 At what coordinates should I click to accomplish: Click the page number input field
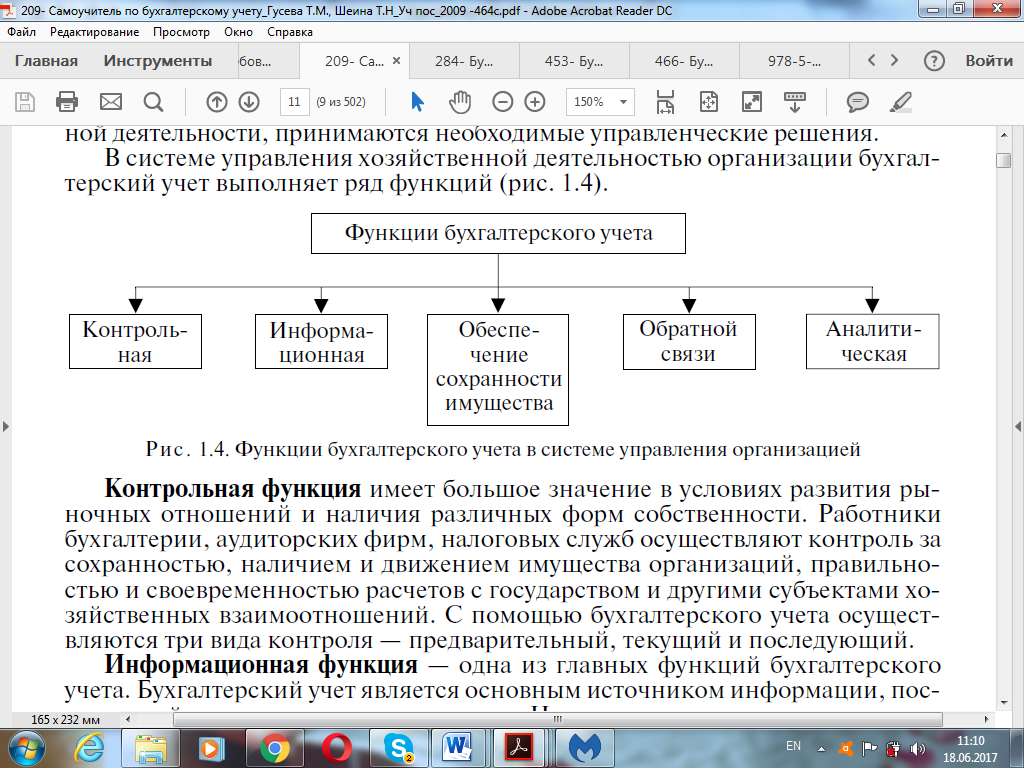295,102
